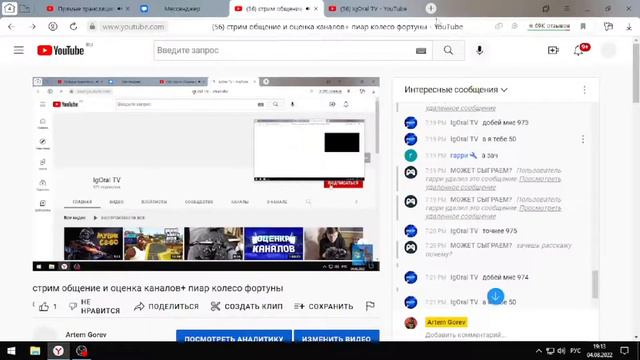Click ИЗМЕНИТЬ ВИДЕО button
This screenshot has width=640, height=360.
tap(336, 337)
